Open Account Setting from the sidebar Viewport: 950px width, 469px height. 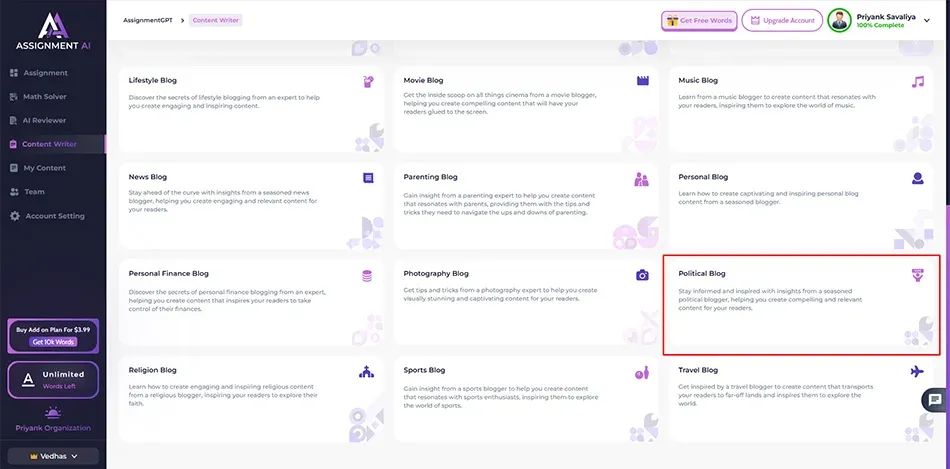click(54, 216)
